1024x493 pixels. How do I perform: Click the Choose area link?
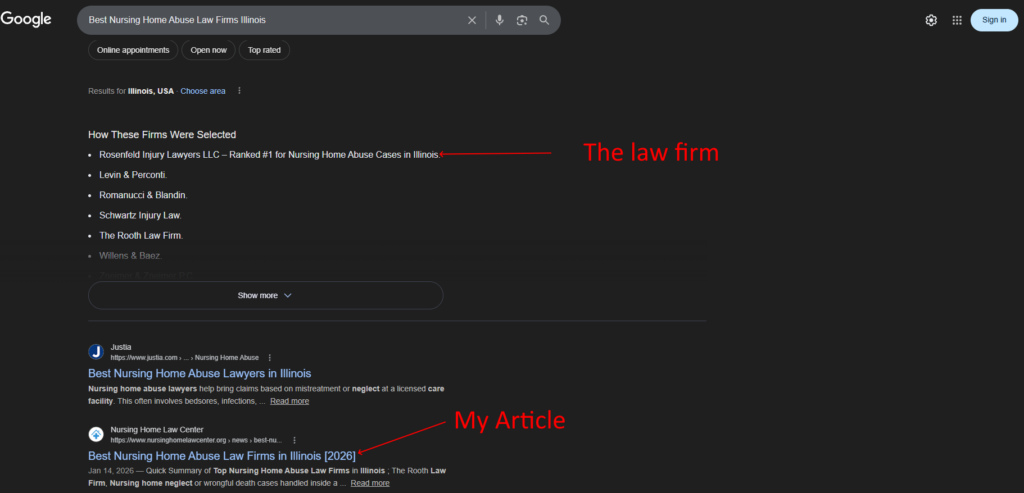click(x=203, y=91)
